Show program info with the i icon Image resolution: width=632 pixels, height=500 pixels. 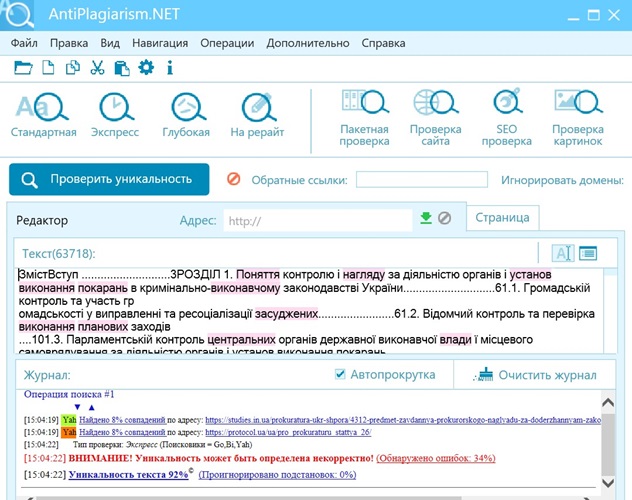[170, 67]
